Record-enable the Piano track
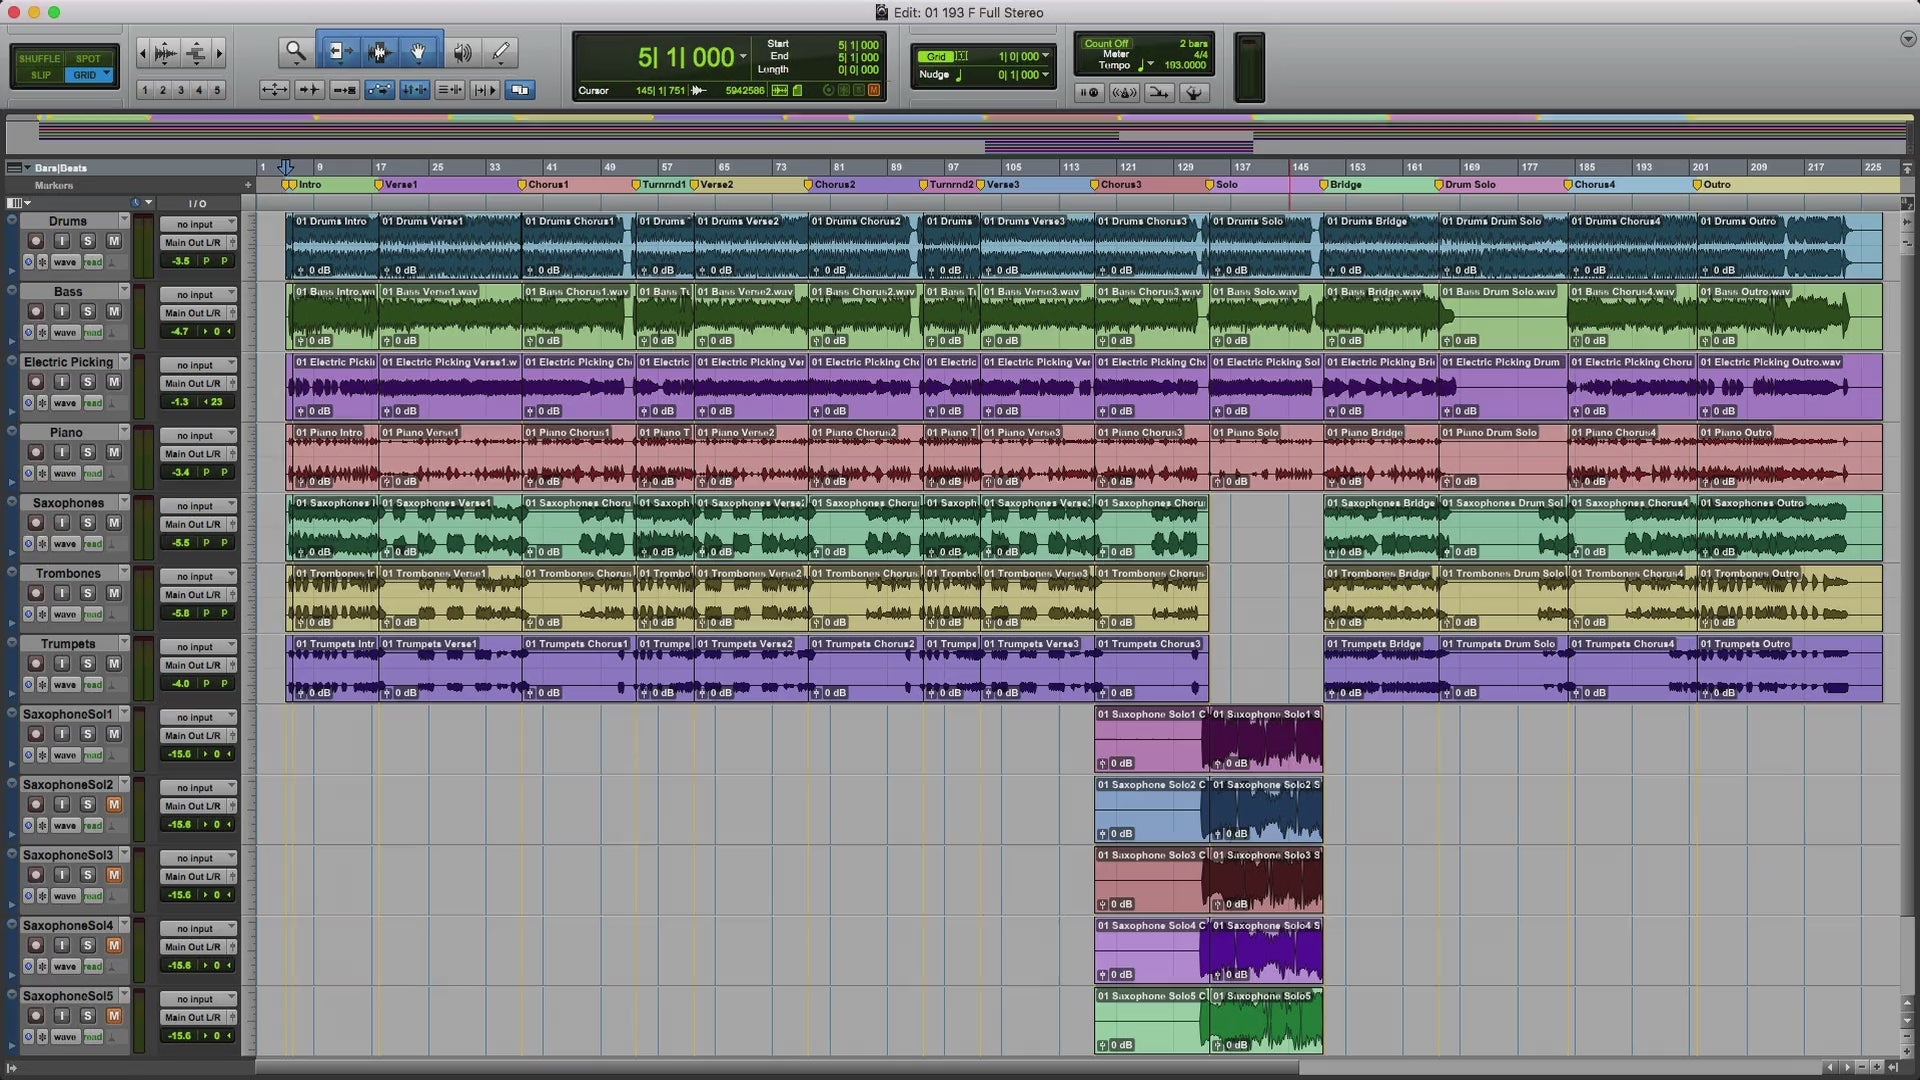Viewport: 1920px width, 1080px height. coord(36,452)
